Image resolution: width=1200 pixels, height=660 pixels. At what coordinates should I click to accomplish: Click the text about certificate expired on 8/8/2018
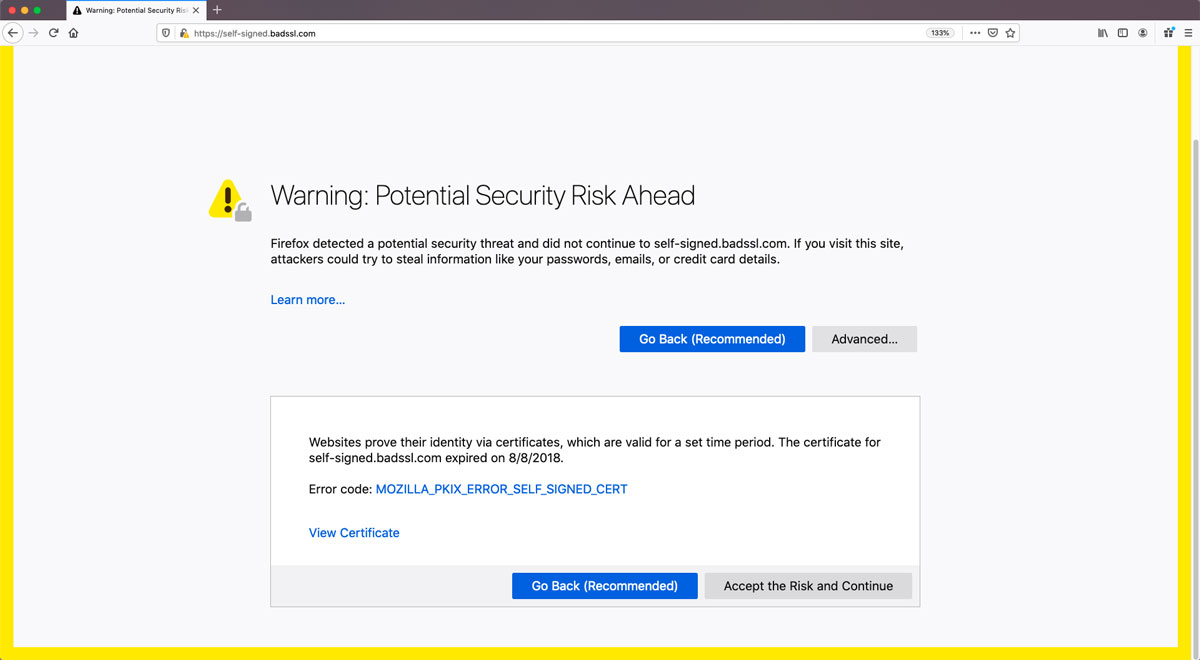595,450
